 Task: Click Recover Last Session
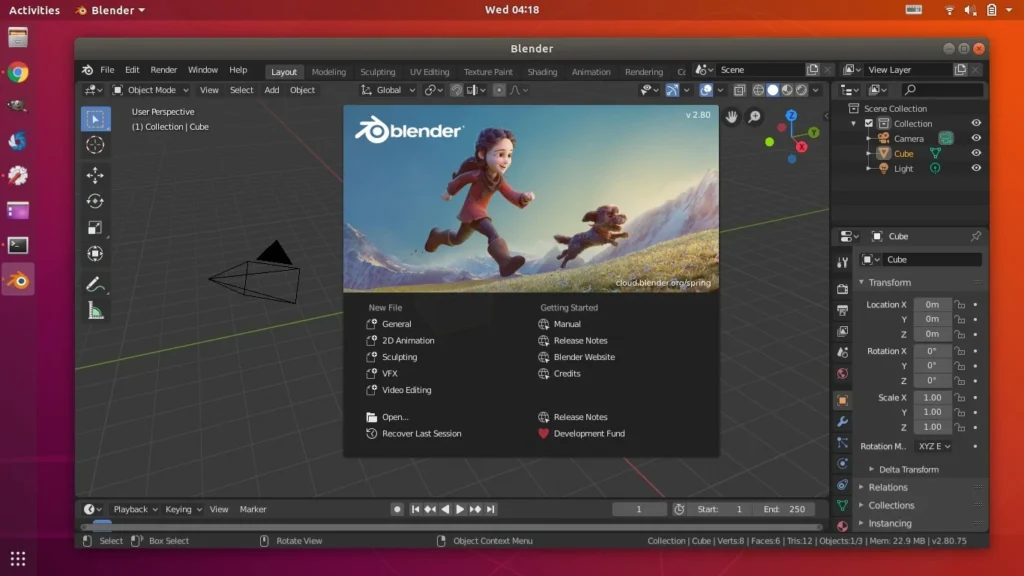(x=421, y=434)
